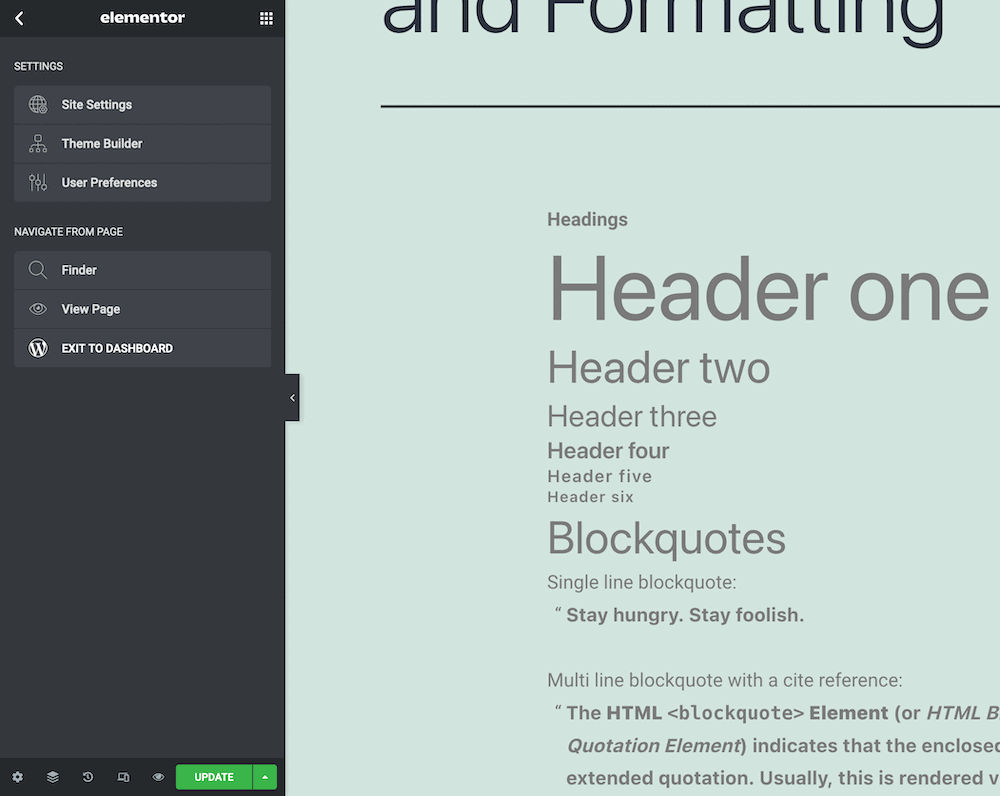The image size is (1000, 796).
Task: Click the elementor logo title
Action: [142, 18]
